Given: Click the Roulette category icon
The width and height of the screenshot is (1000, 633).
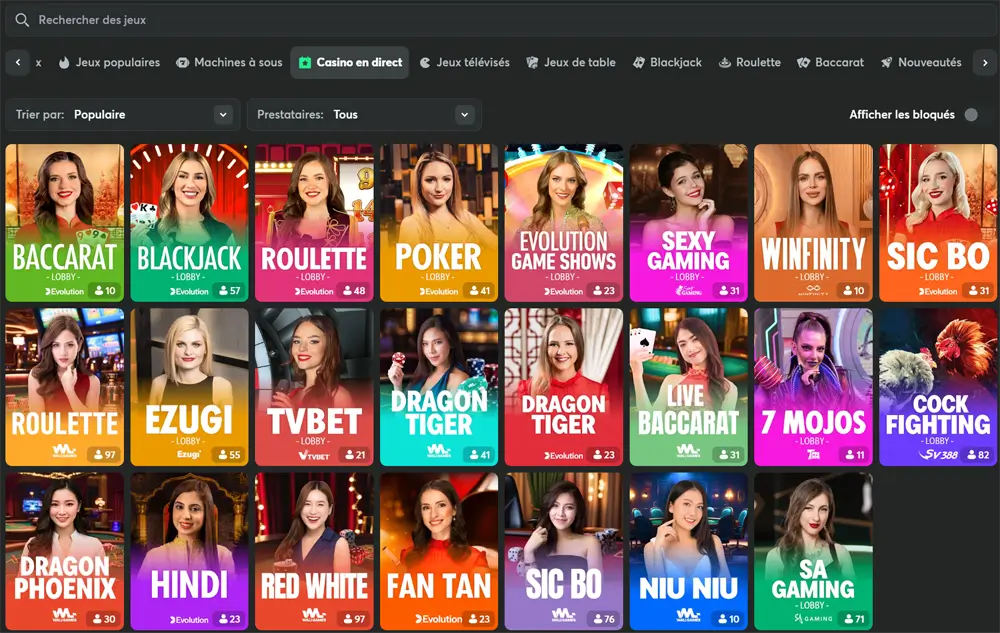Looking at the screenshot, I should click(725, 62).
